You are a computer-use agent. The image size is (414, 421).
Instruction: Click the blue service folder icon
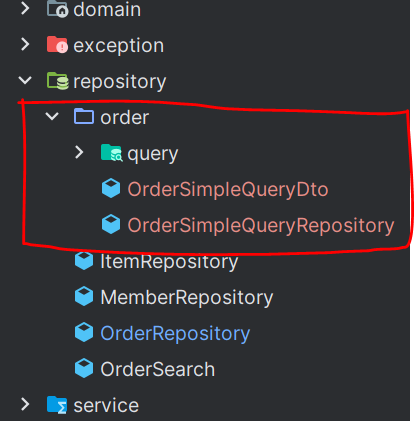tap(57, 405)
